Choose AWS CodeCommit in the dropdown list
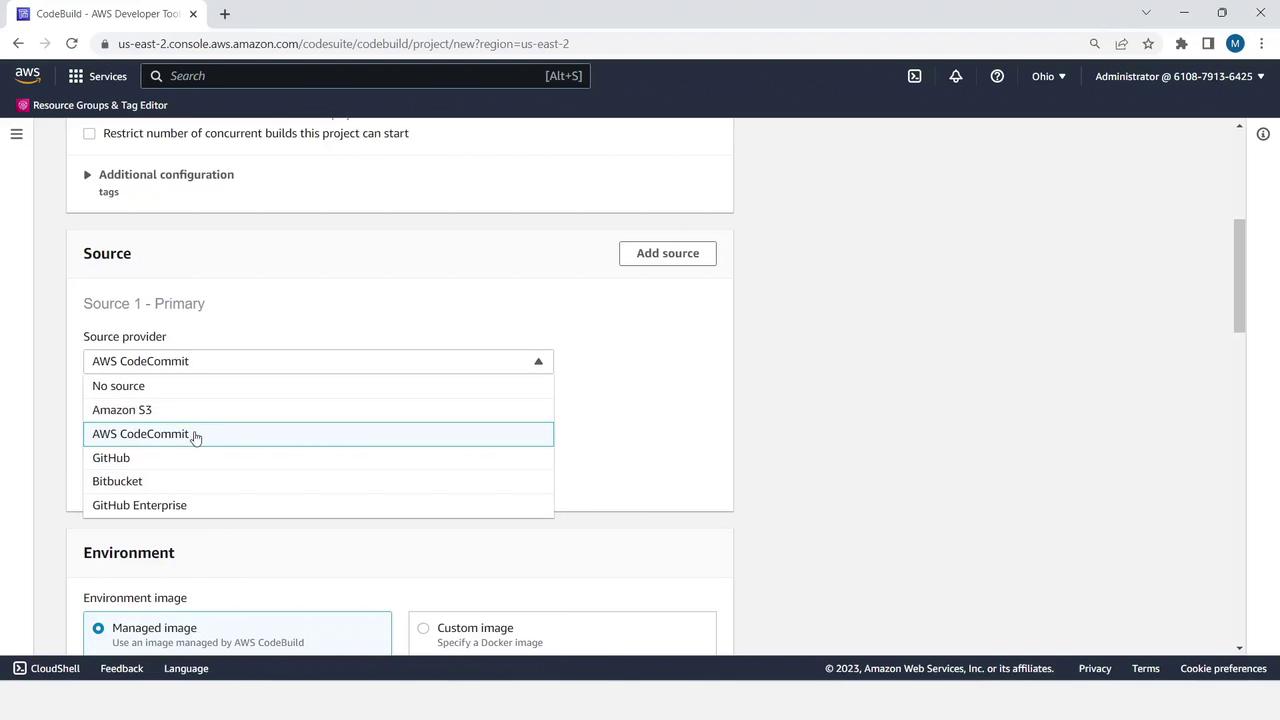 coord(318,434)
